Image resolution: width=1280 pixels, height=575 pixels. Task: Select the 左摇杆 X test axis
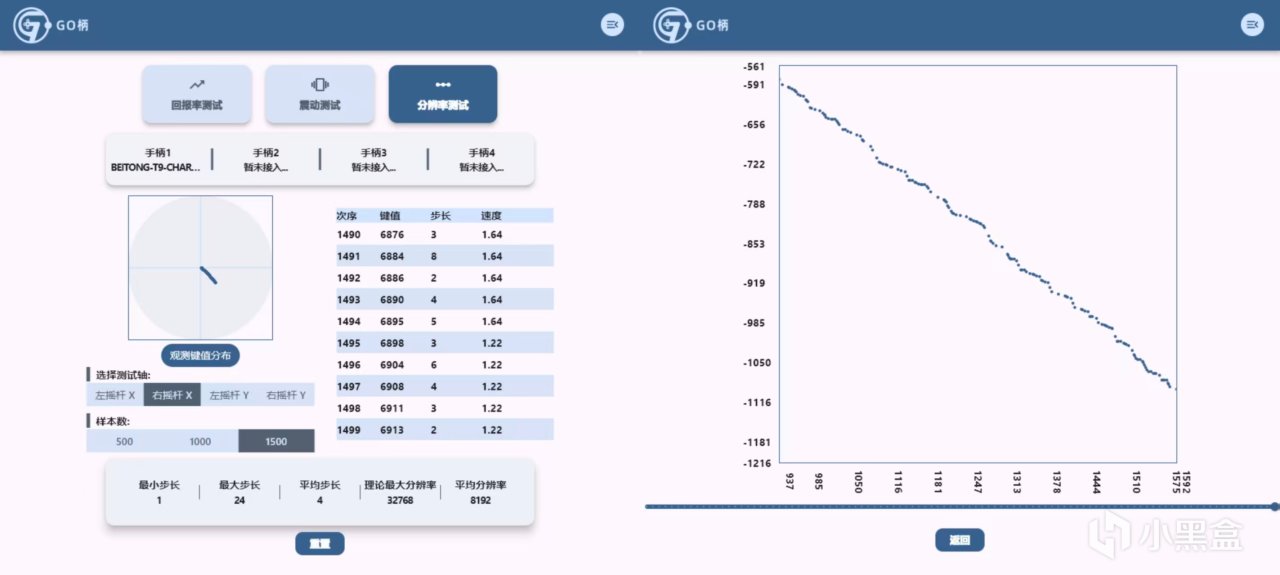coord(115,396)
